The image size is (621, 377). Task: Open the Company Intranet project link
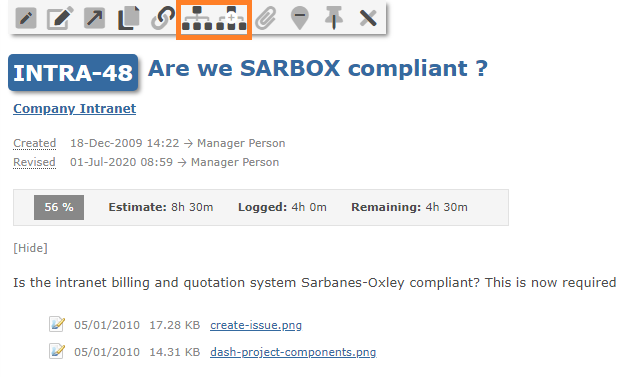[x=74, y=109]
